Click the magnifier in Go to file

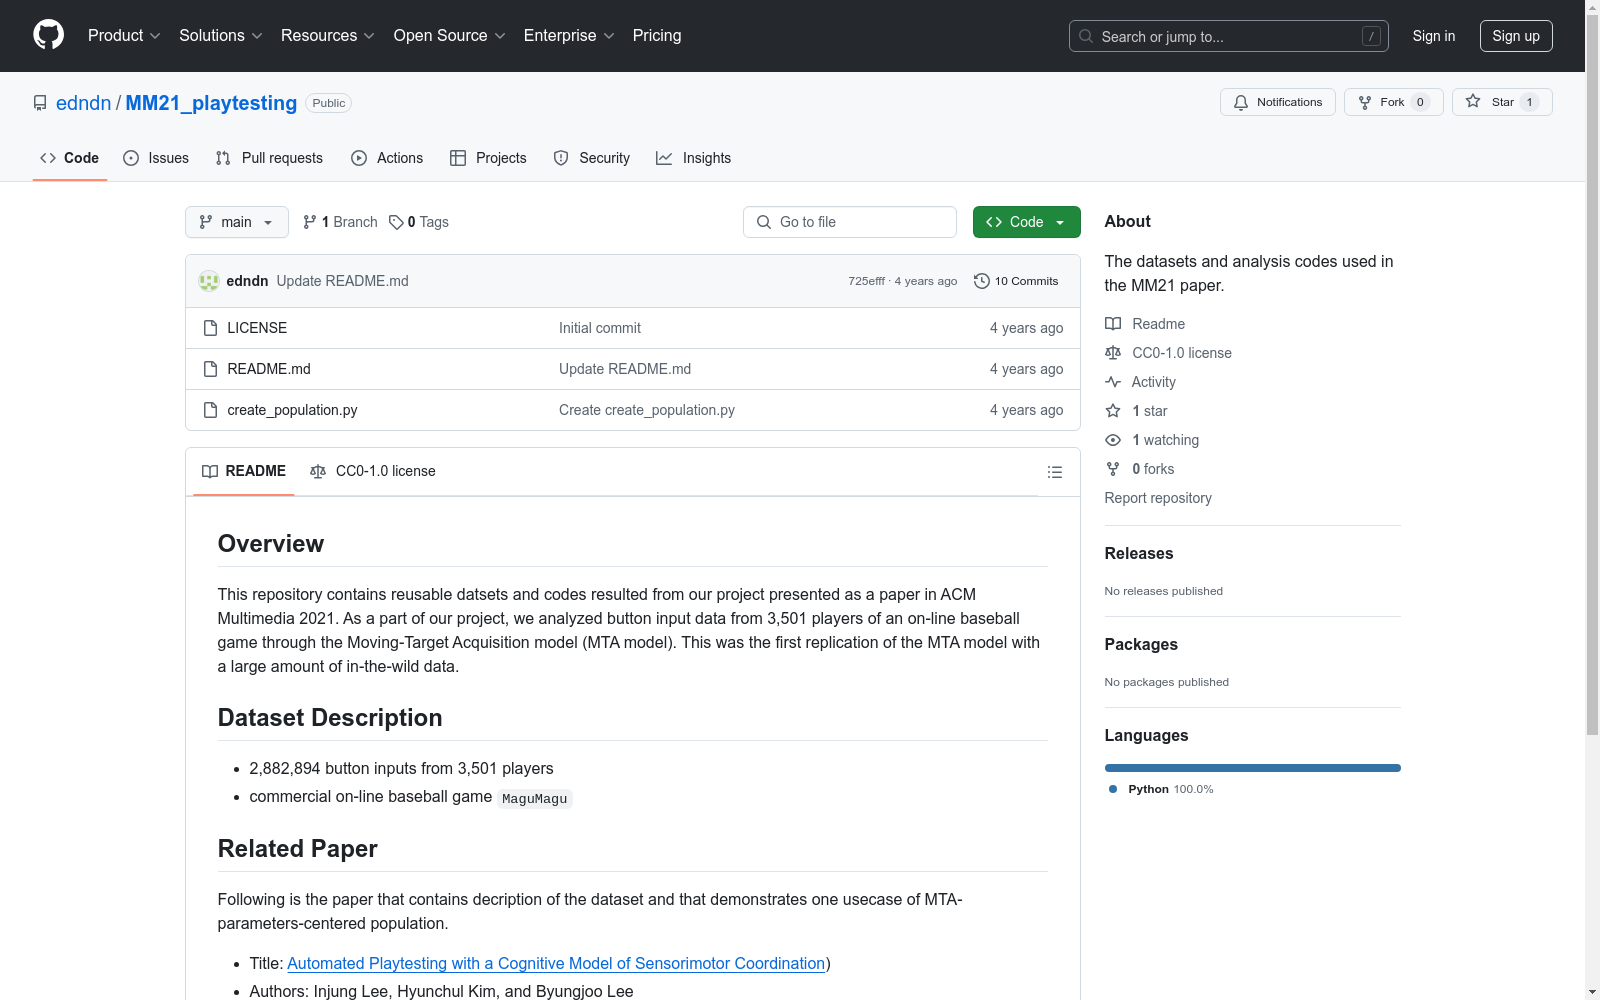coord(764,222)
